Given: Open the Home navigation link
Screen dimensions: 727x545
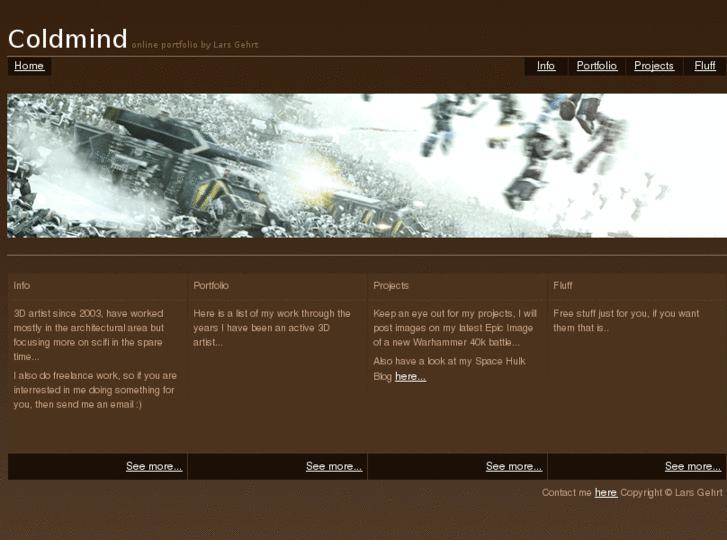Looking at the screenshot, I should pyautogui.click(x=29, y=66).
